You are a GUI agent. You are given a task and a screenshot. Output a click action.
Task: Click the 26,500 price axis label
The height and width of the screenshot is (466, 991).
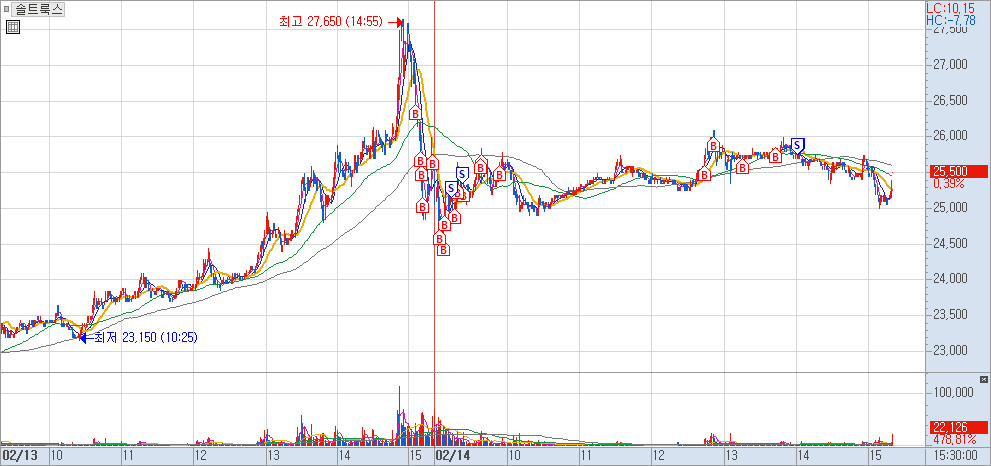tap(950, 101)
